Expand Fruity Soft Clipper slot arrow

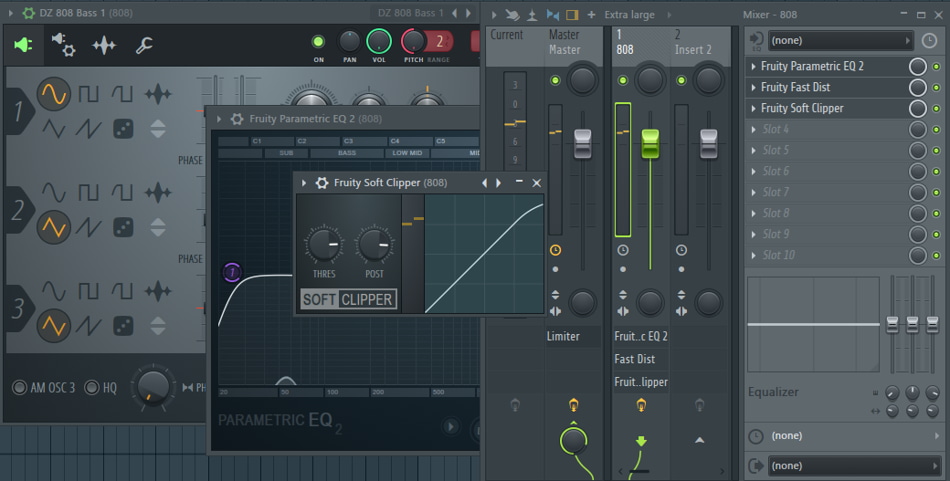point(753,108)
